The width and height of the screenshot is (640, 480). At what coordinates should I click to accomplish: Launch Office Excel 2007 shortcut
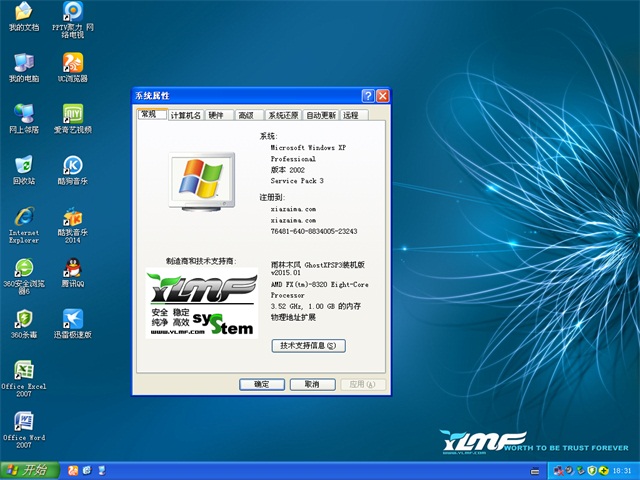(24, 370)
